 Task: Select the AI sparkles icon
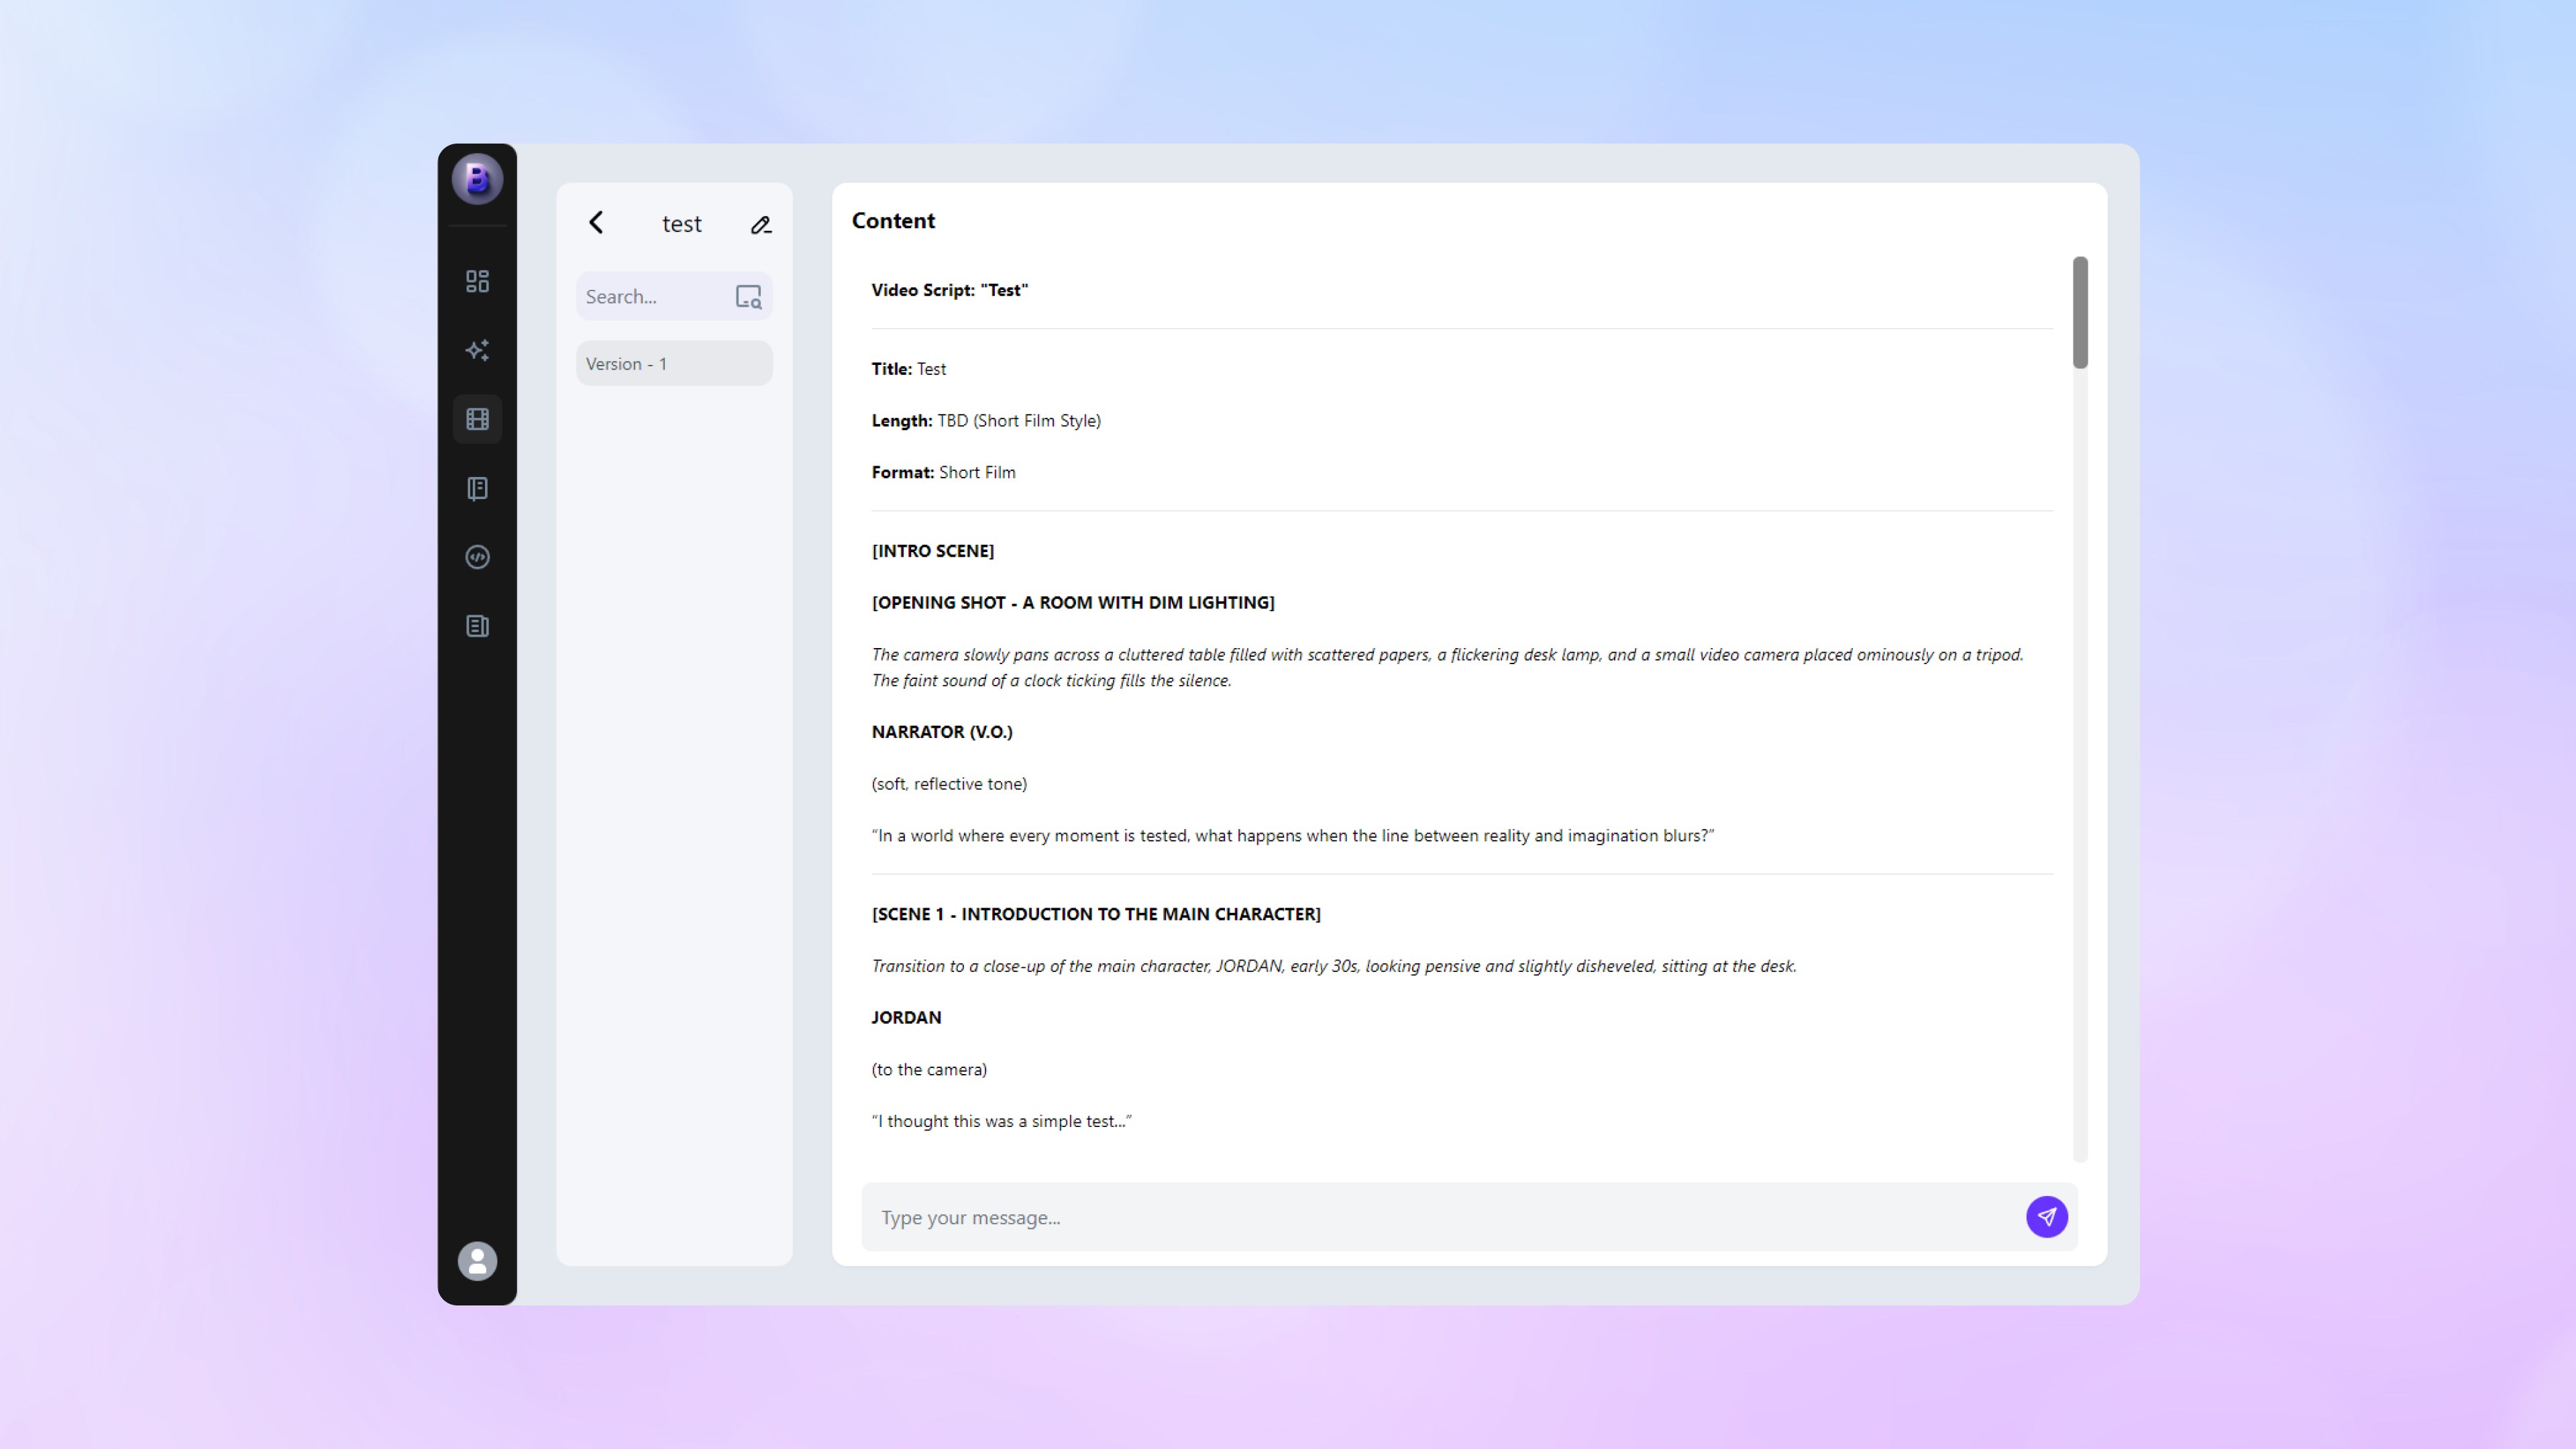tap(477, 350)
